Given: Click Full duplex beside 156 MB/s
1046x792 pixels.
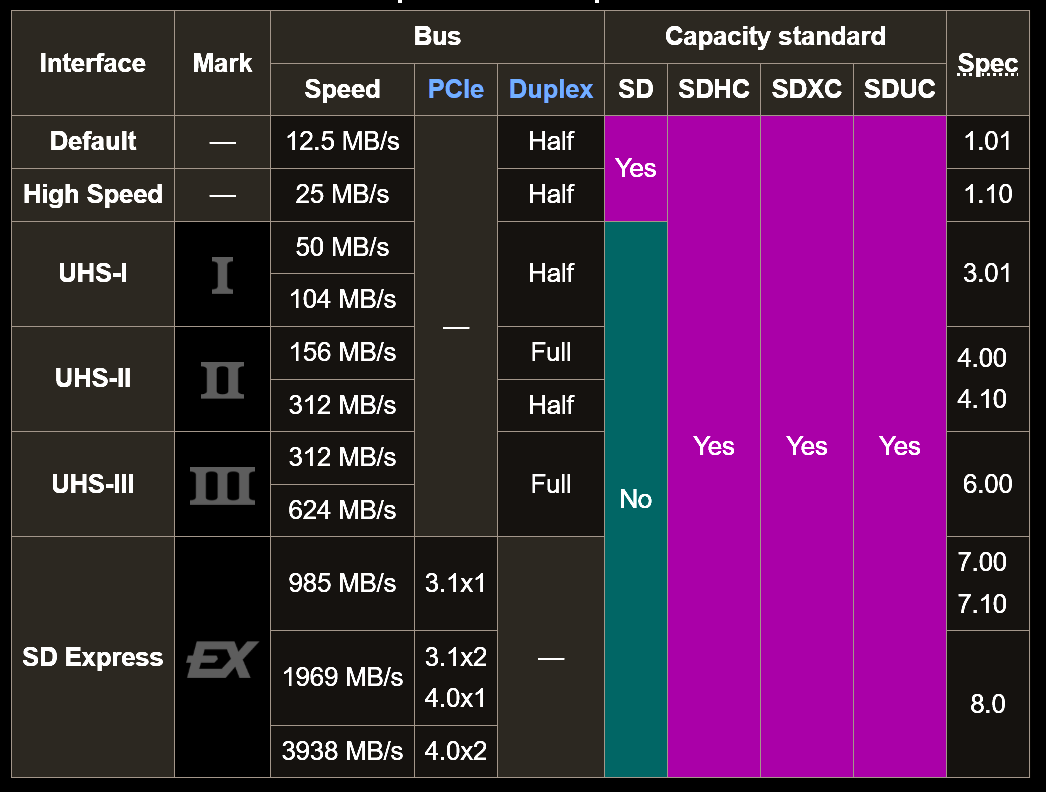Looking at the screenshot, I should coord(551,352).
